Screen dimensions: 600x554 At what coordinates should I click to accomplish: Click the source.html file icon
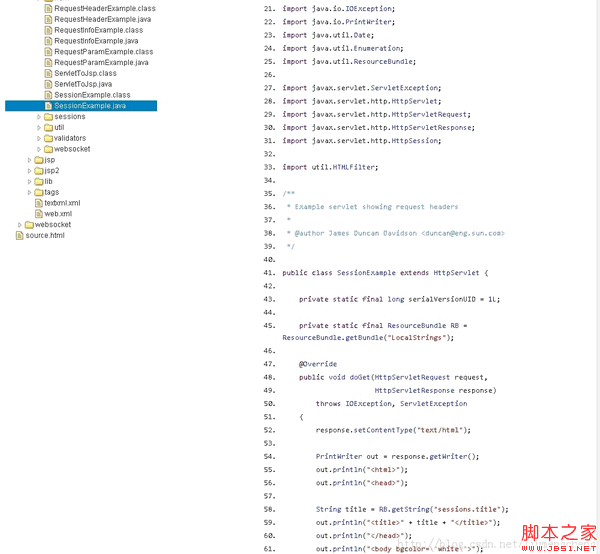(19, 235)
